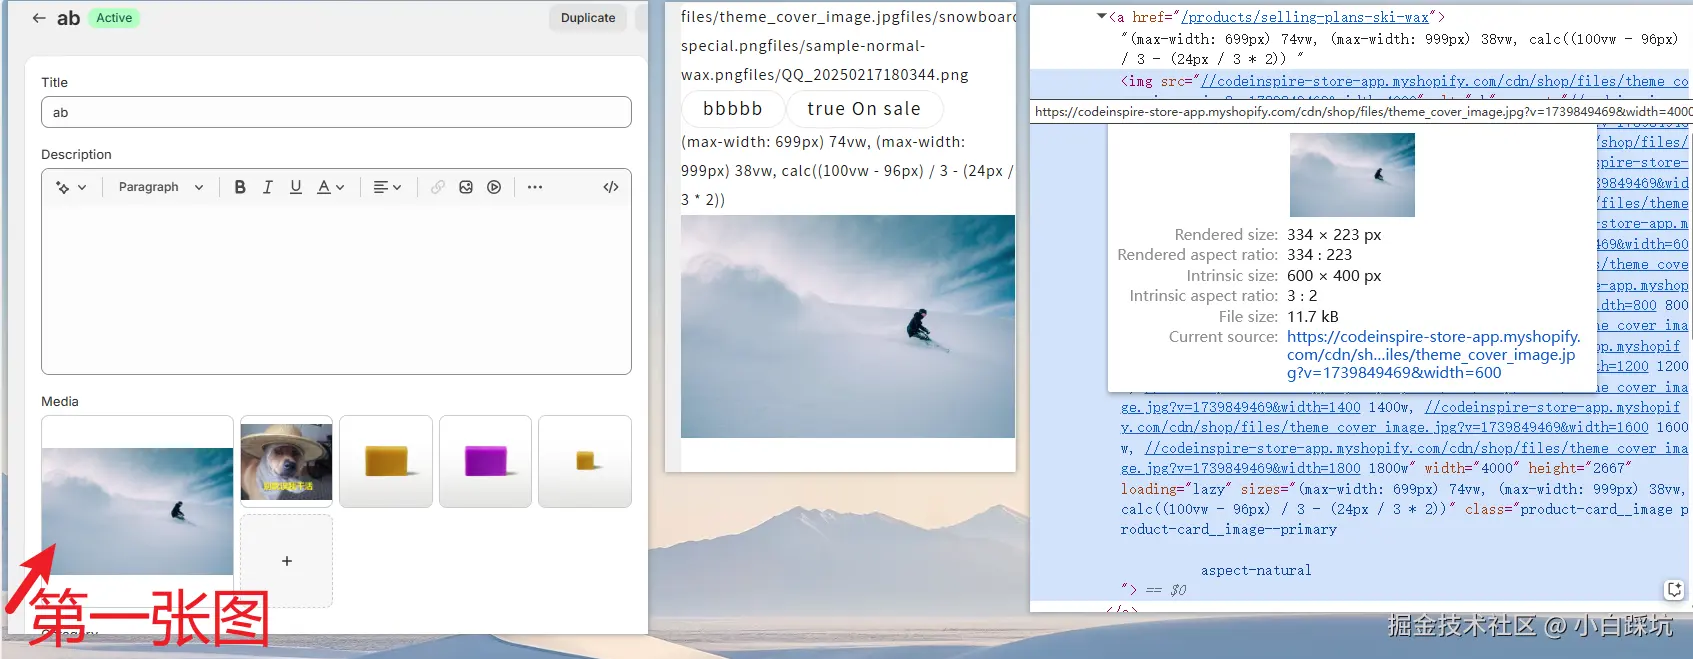1693x659 pixels.
Task: Select the purple wax media thumbnail
Action: click(485, 461)
